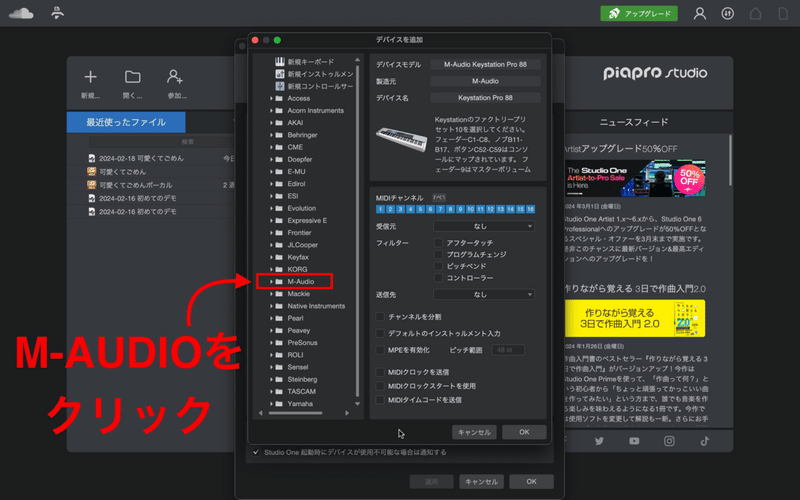Enable the プログラムチェンジ filter checkbox
Screen dimensions: 800x500
point(438,254)
